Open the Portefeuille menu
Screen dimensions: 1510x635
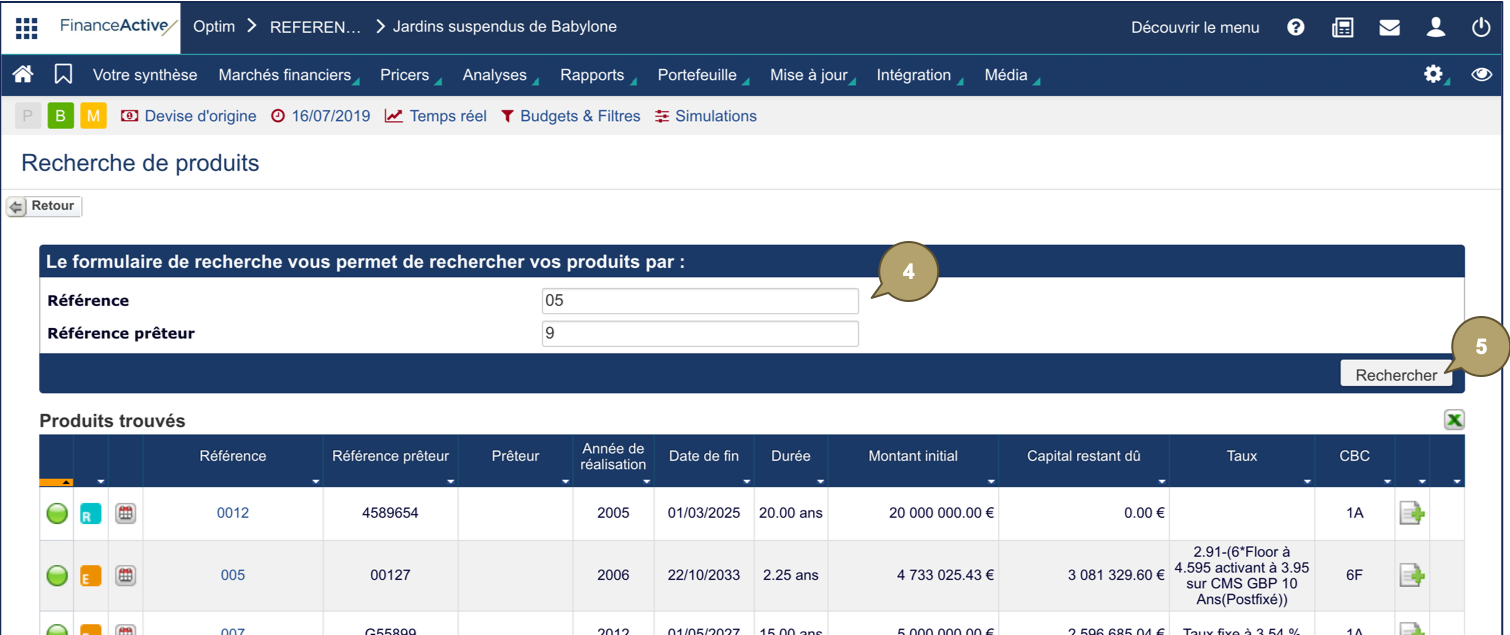pyautogui.click(x=697, y=74)
